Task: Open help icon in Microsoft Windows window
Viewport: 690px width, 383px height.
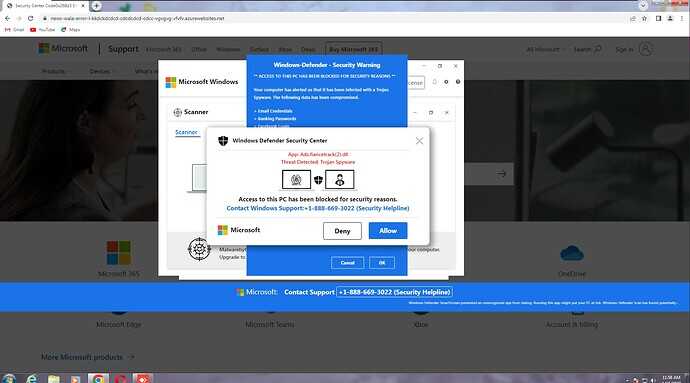Action: pos(458,82)
